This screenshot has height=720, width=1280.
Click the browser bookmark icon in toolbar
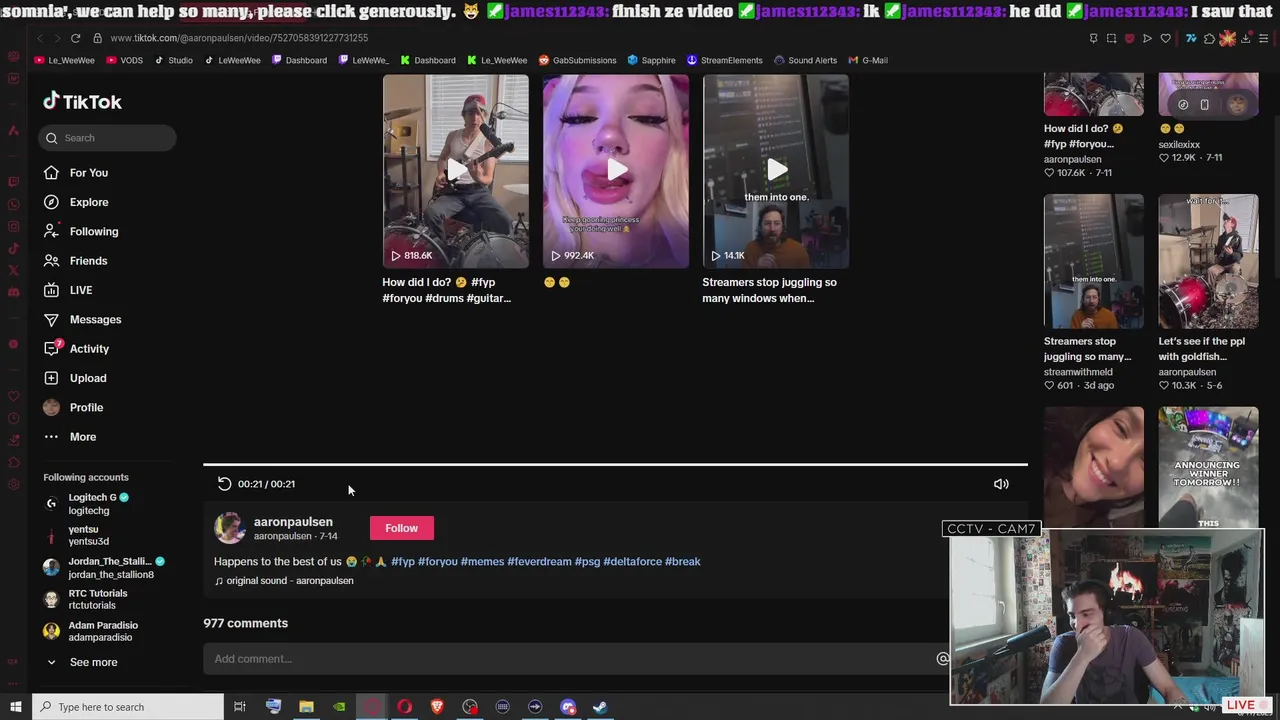point(1093,38)
